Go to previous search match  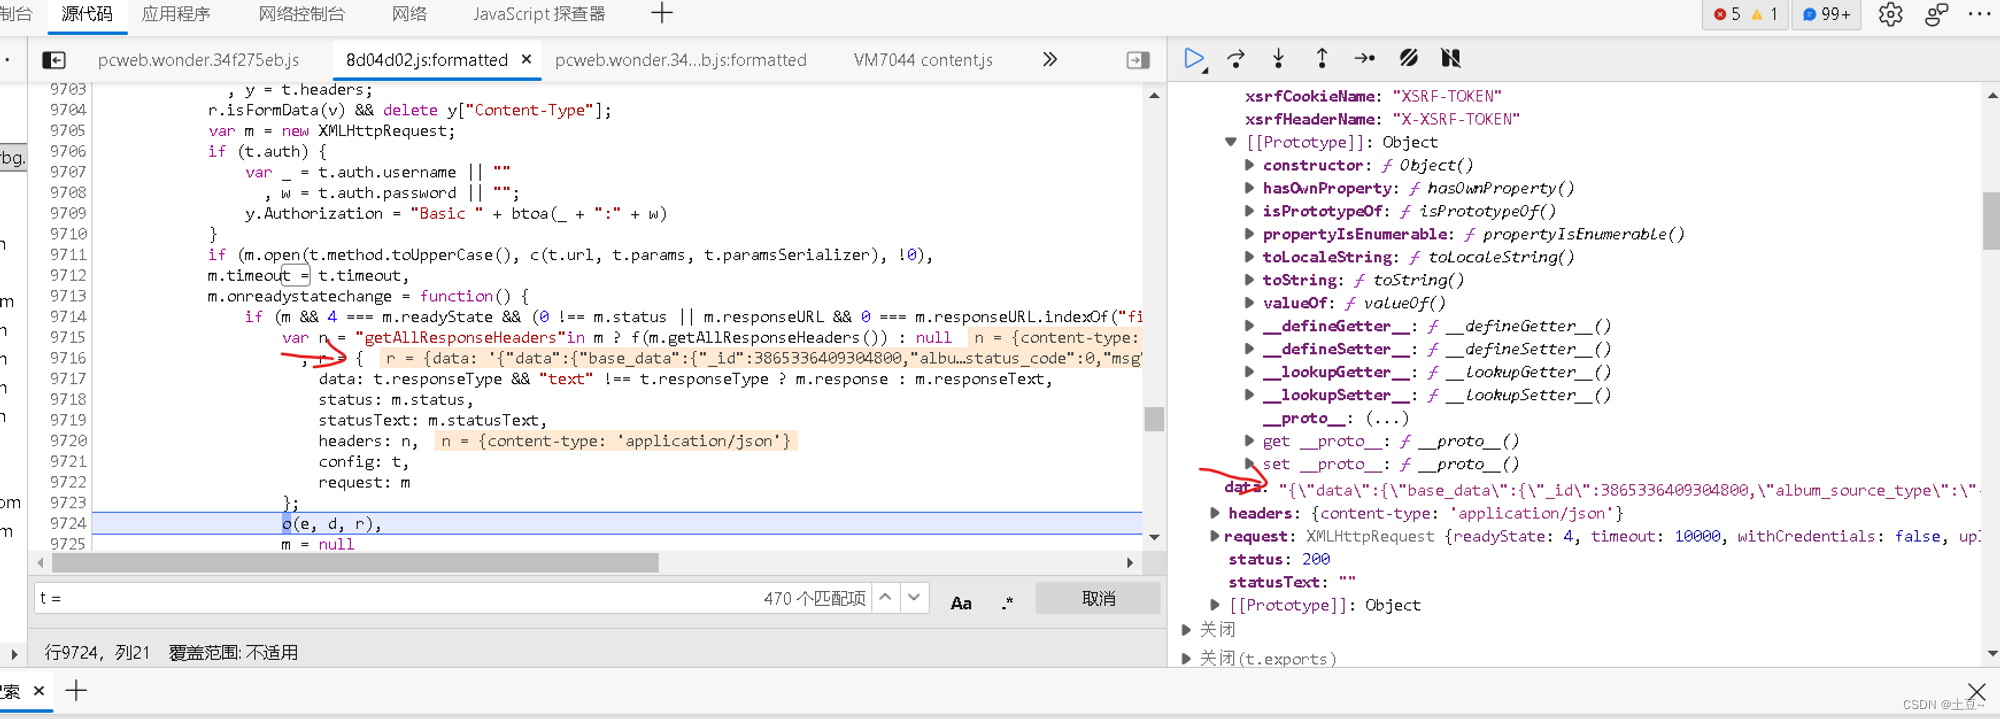click(885, 598)
